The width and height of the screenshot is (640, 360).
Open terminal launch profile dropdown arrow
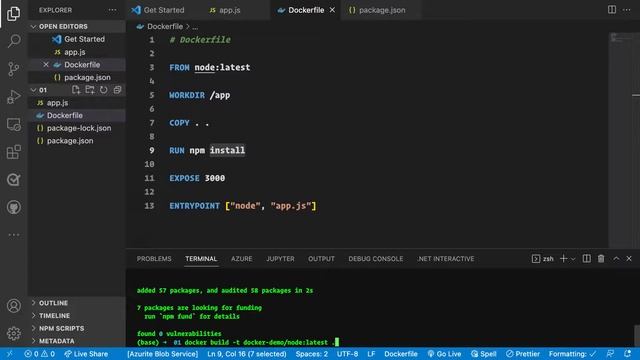573,259
